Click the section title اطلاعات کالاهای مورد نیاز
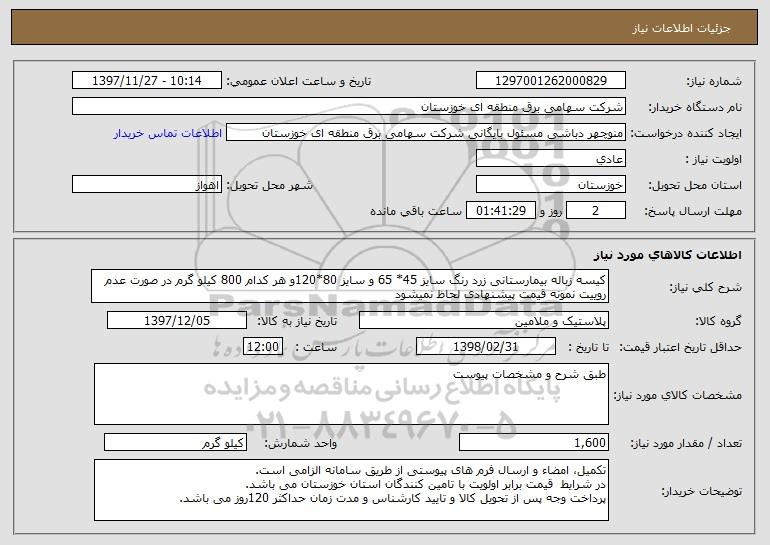This screenshot has height=545, width=770. (x=667, y=255)
